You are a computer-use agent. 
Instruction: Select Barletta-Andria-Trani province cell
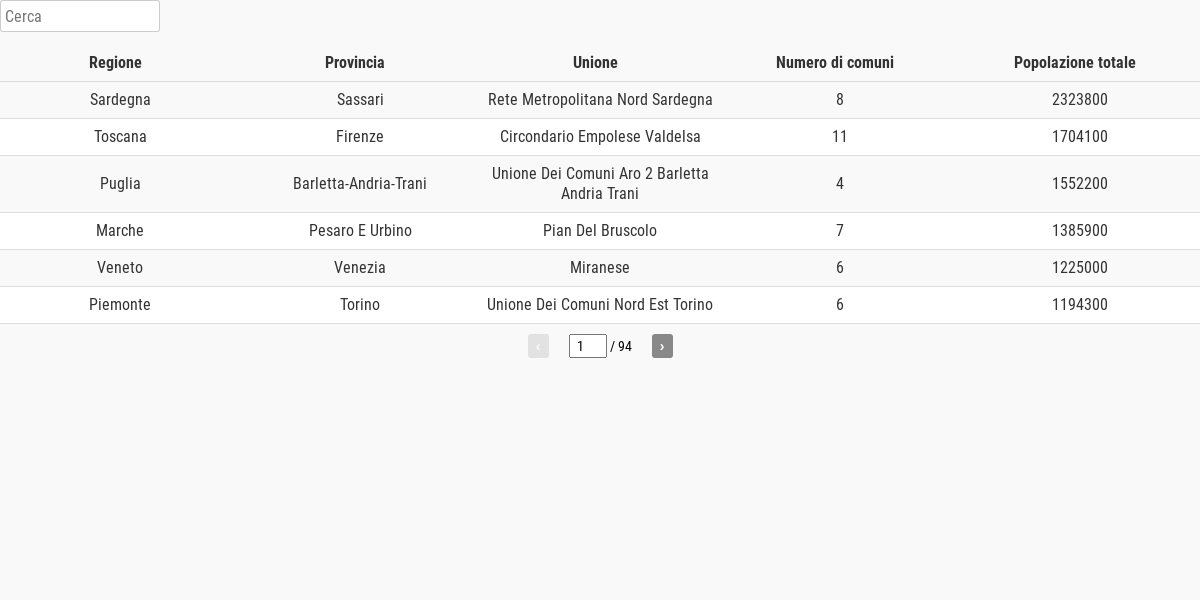click(x=360, y=184)
